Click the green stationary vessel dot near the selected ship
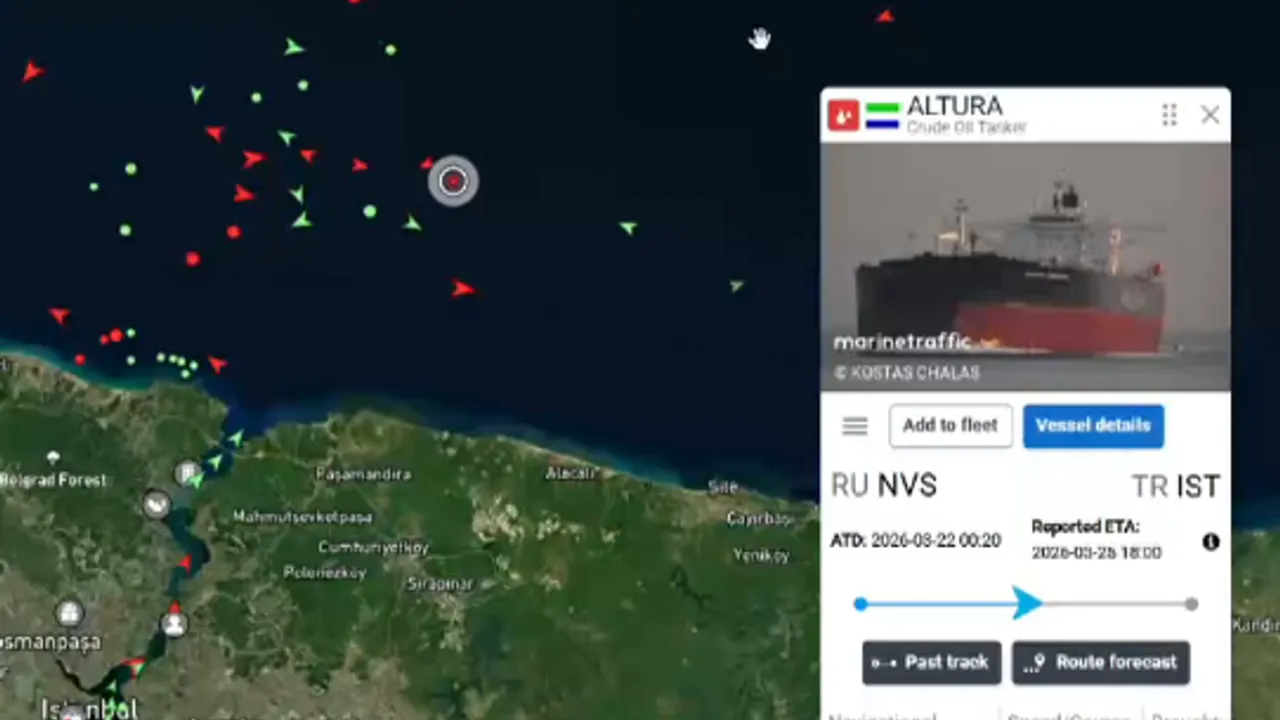 click(370, 211)
